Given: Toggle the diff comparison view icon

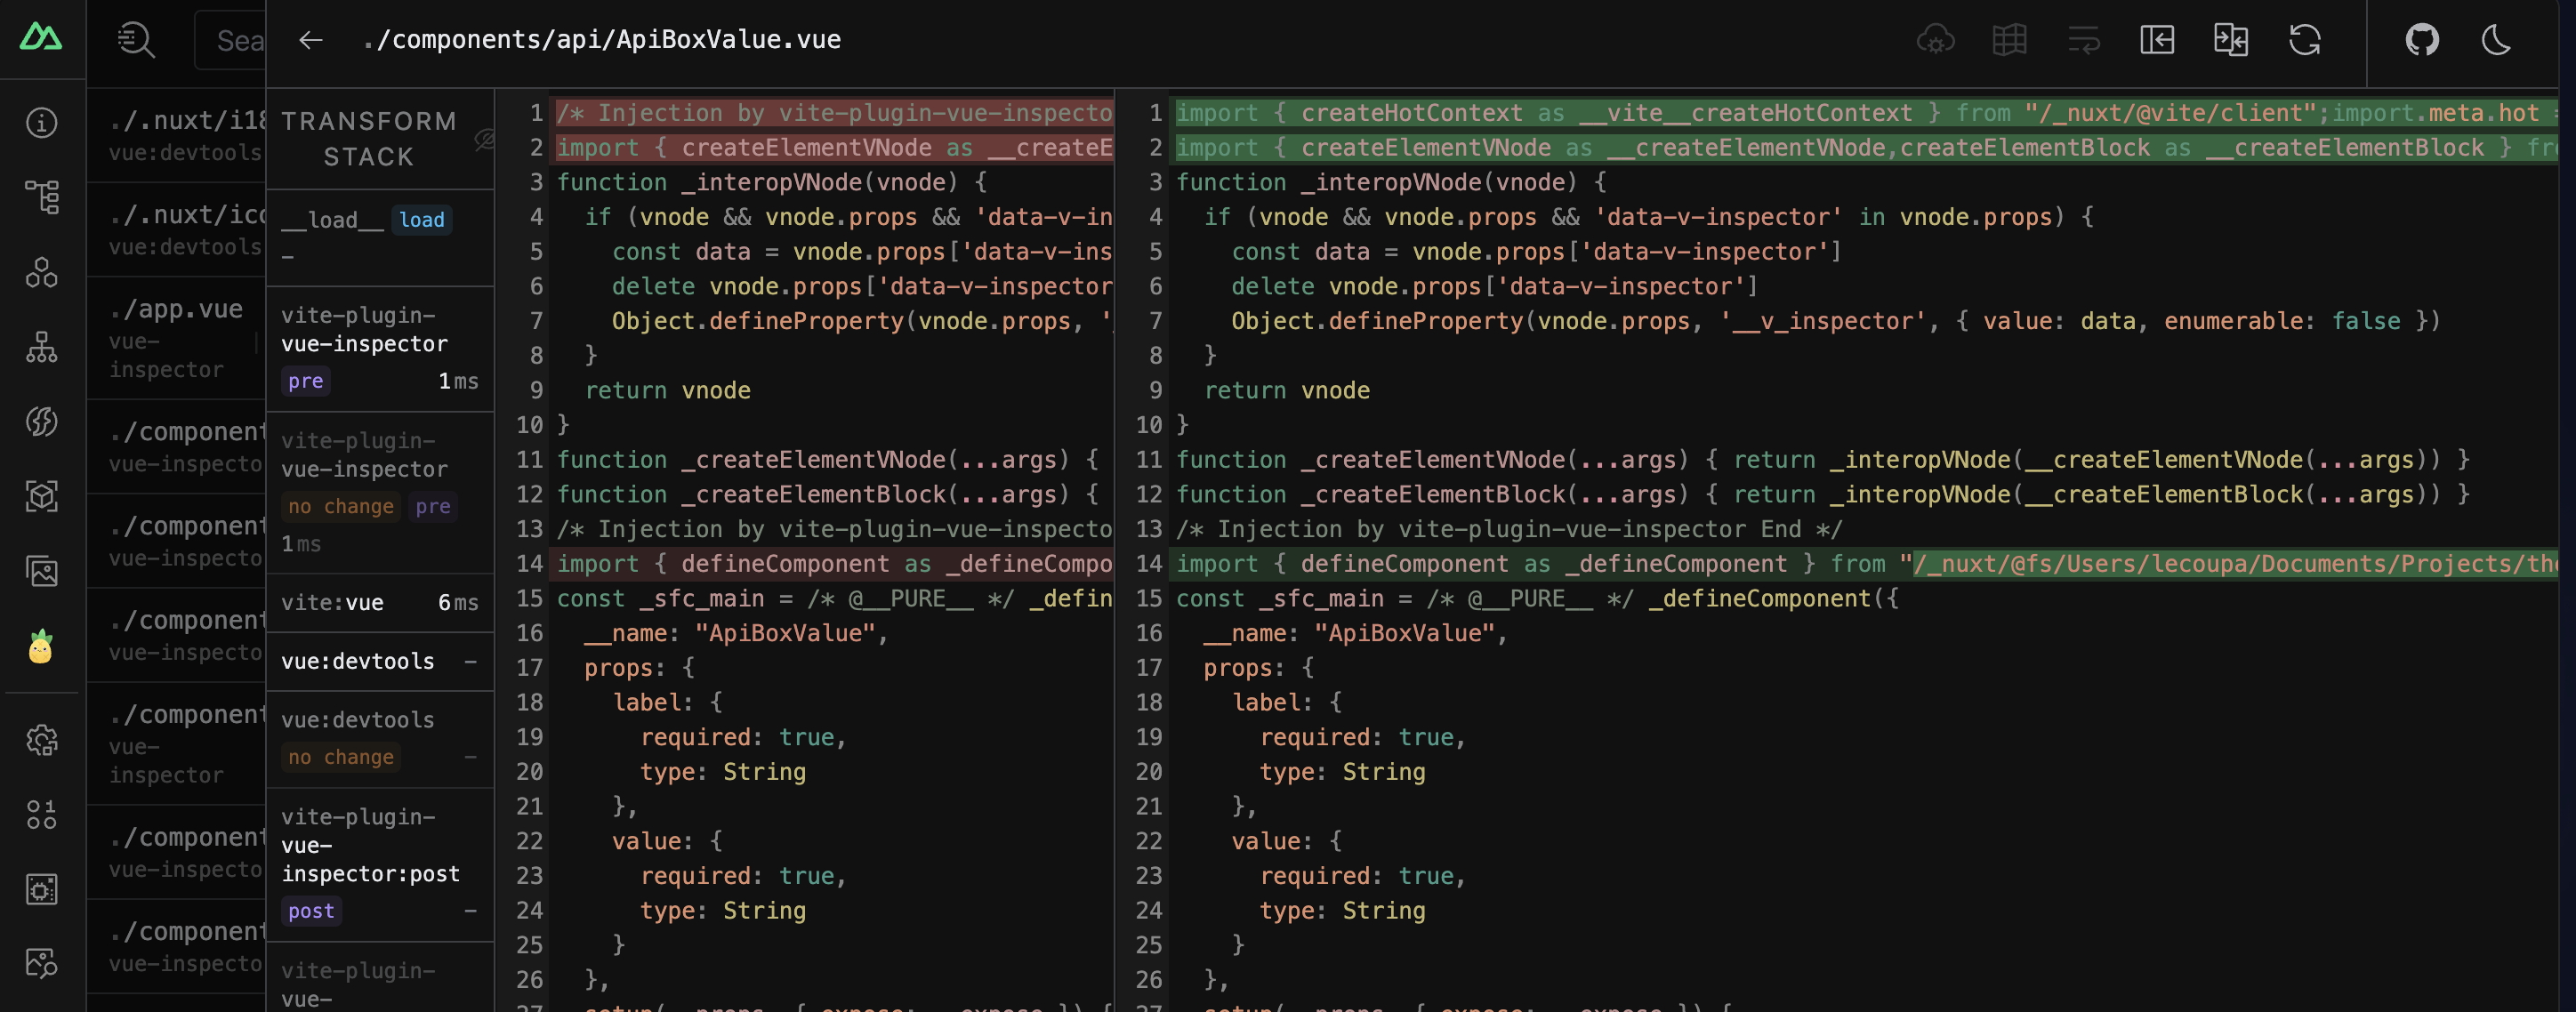Looking at the screenshot, I should (x=2231, y=40).
